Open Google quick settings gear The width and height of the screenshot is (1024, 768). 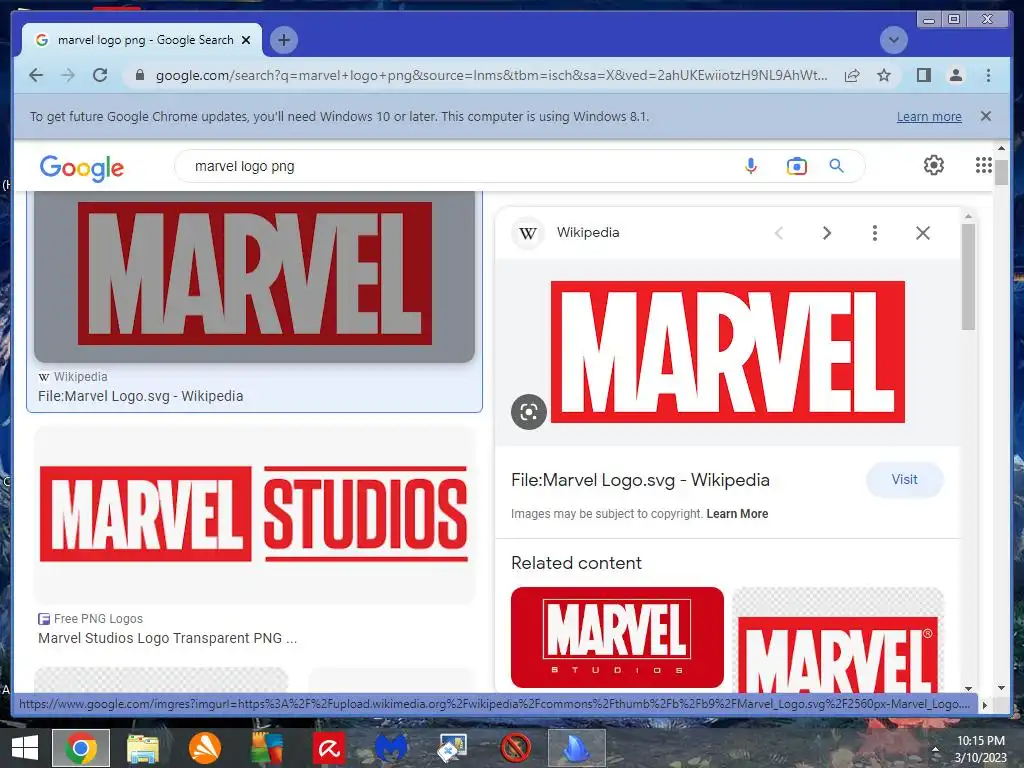click(934, 165)
